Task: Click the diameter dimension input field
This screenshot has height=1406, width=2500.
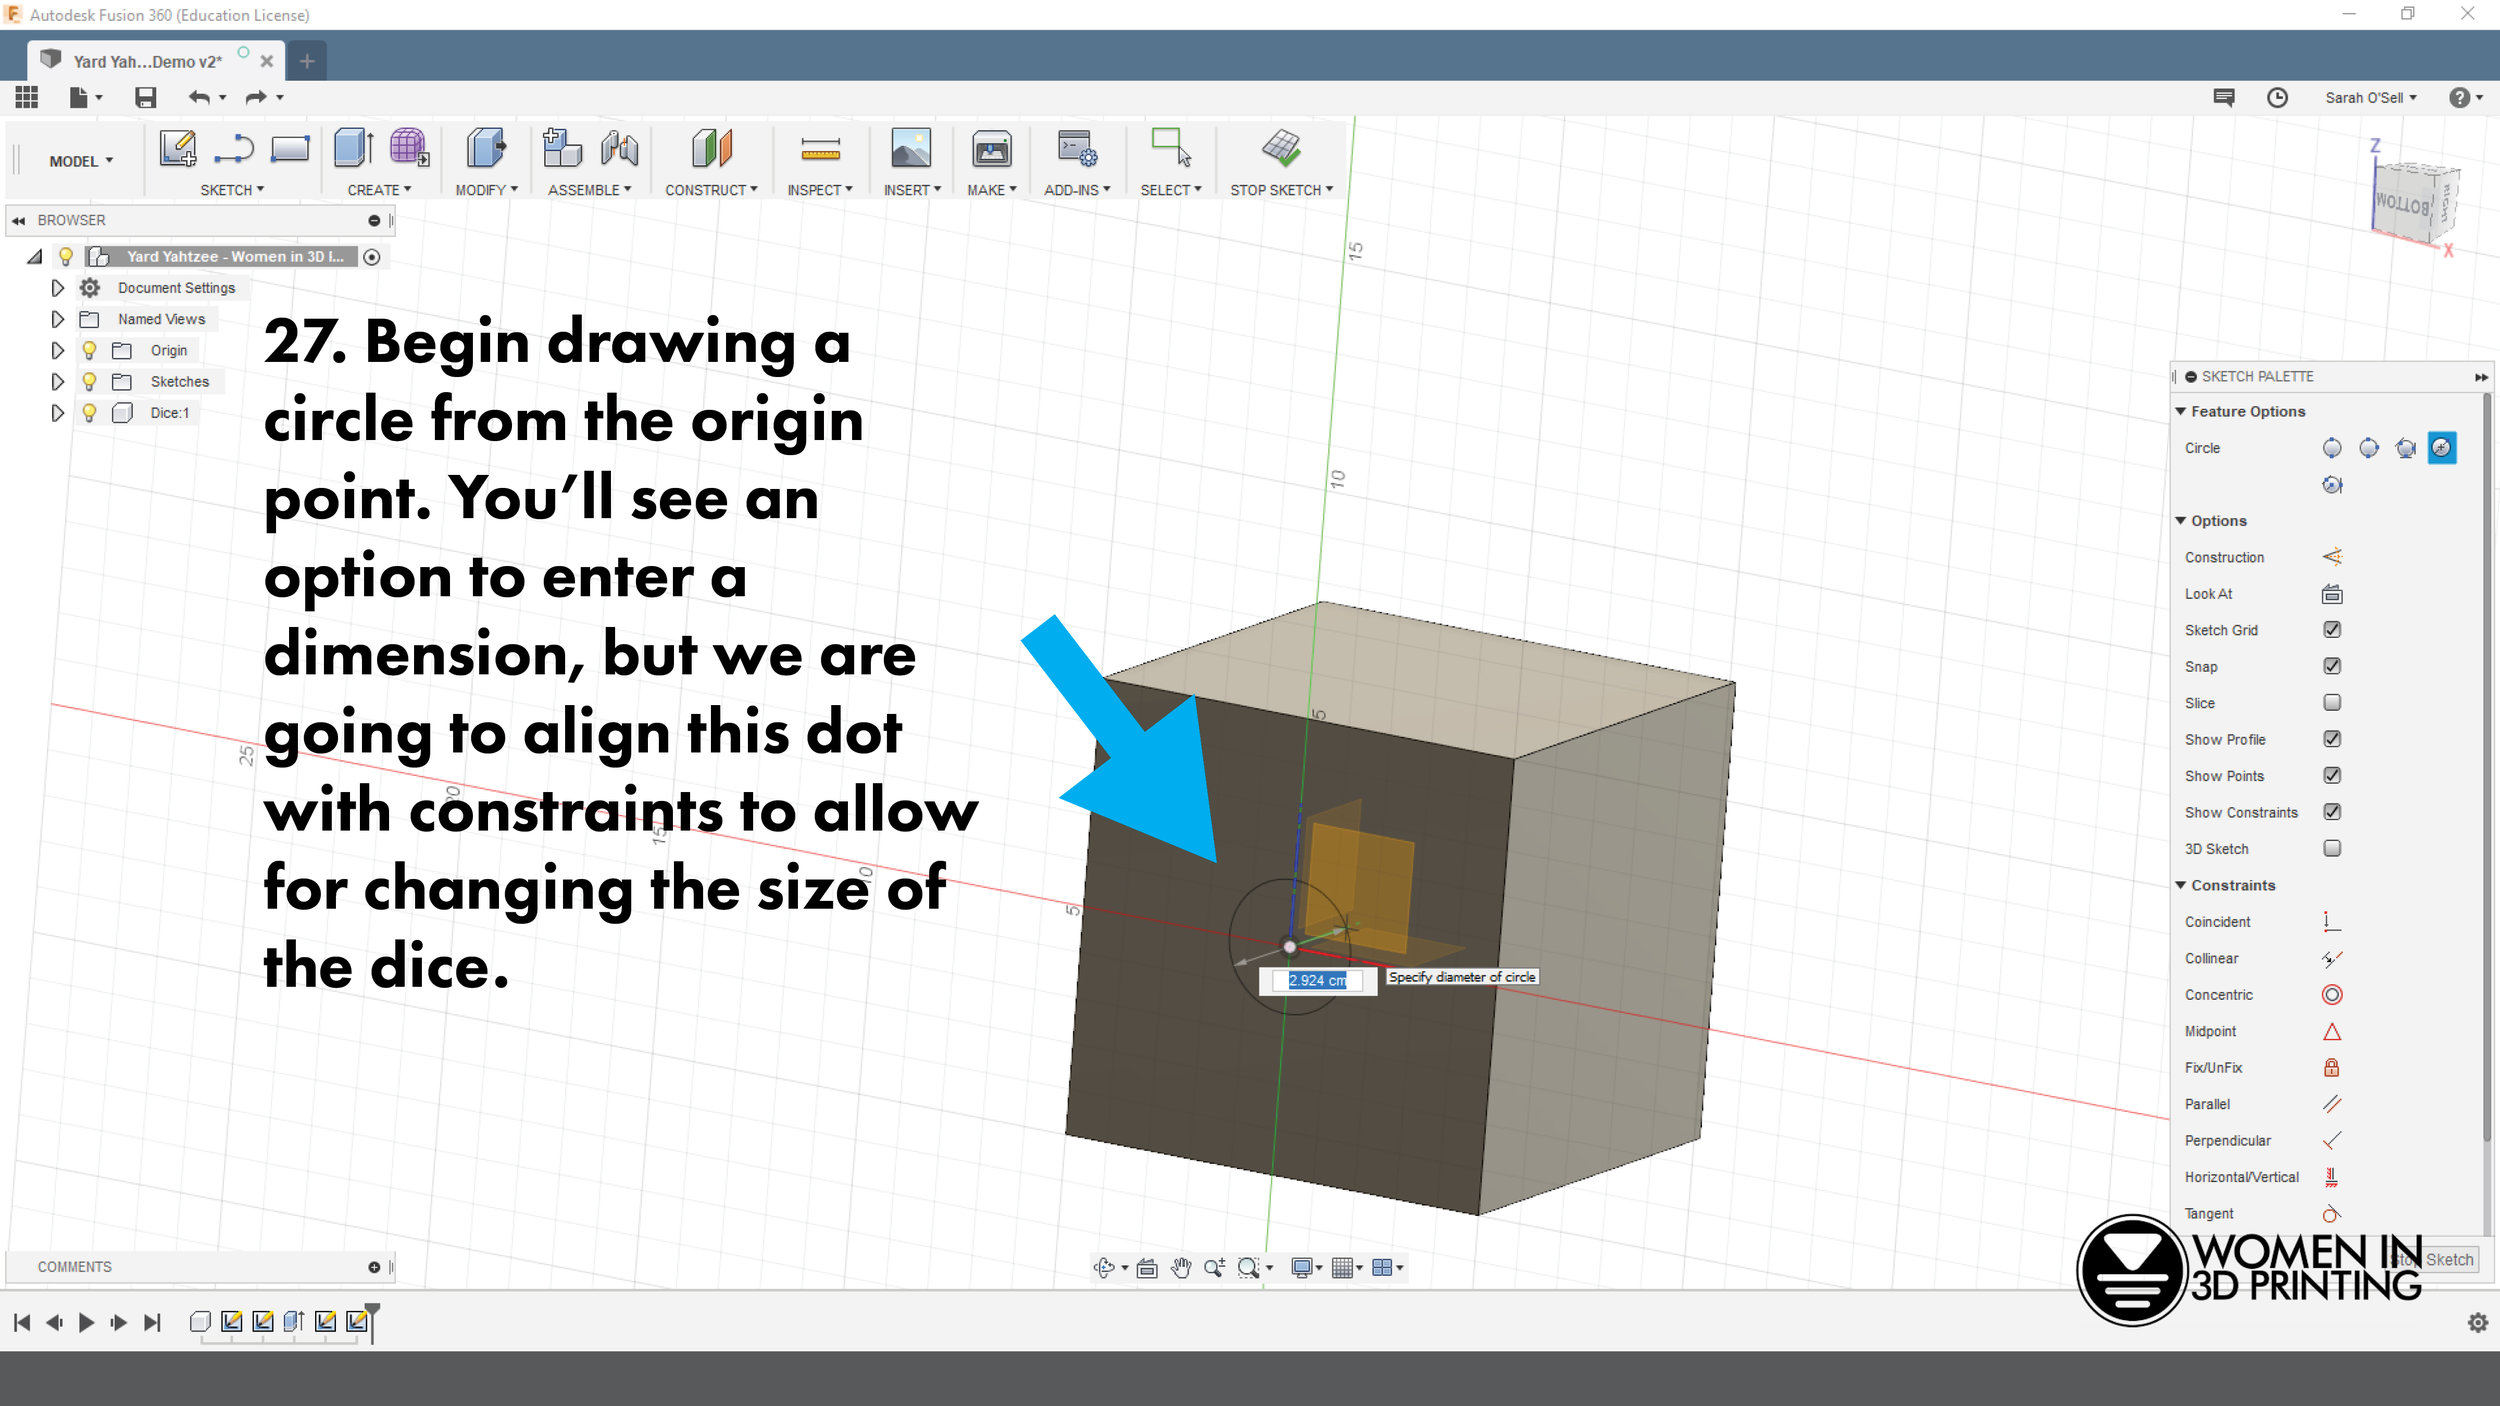Action: (x=1317, y=980)
